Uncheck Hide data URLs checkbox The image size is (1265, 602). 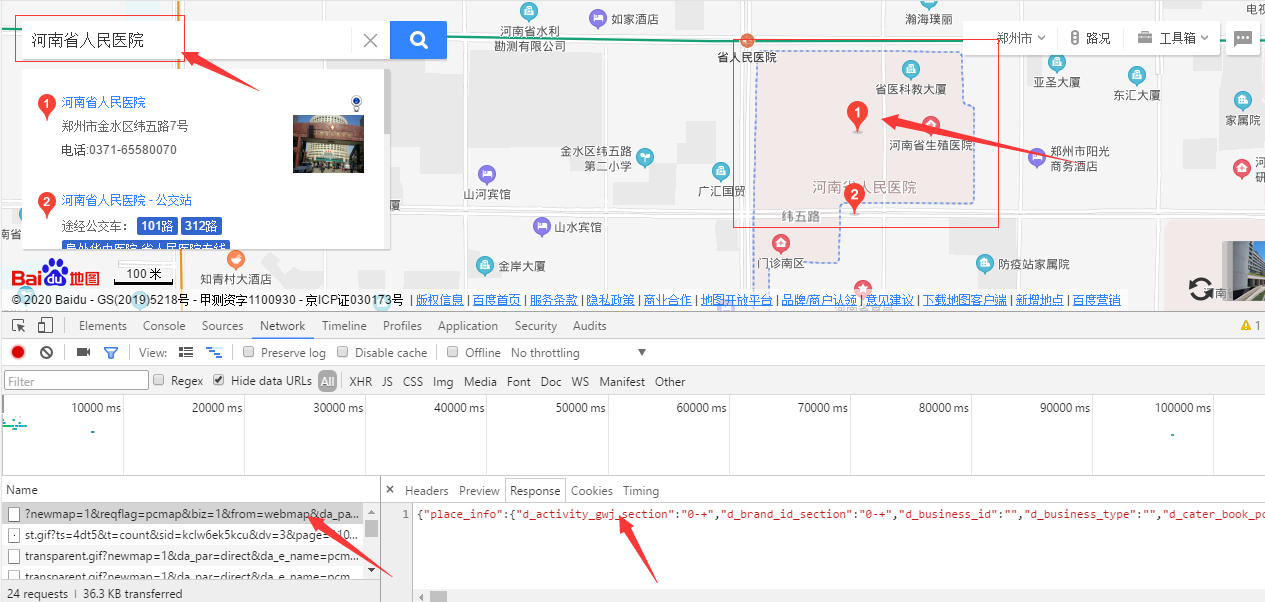coord(218,380)
